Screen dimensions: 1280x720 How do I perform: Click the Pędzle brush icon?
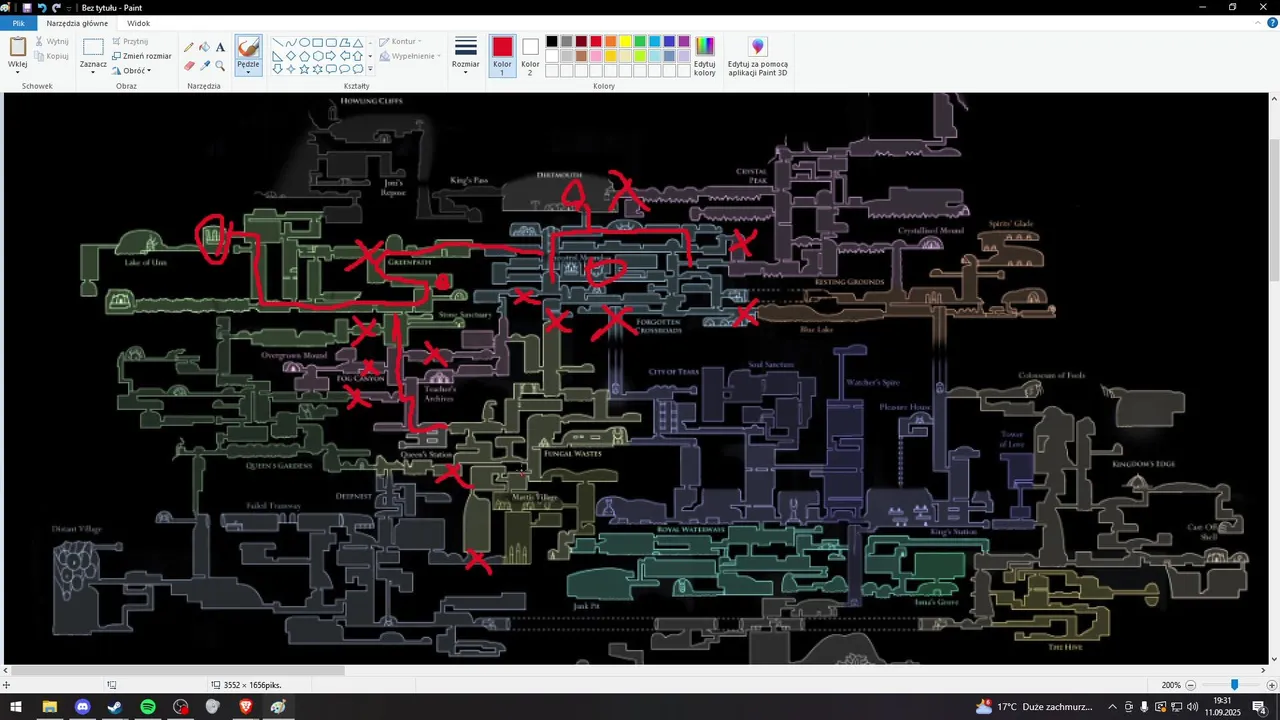(x=248, y=47)
